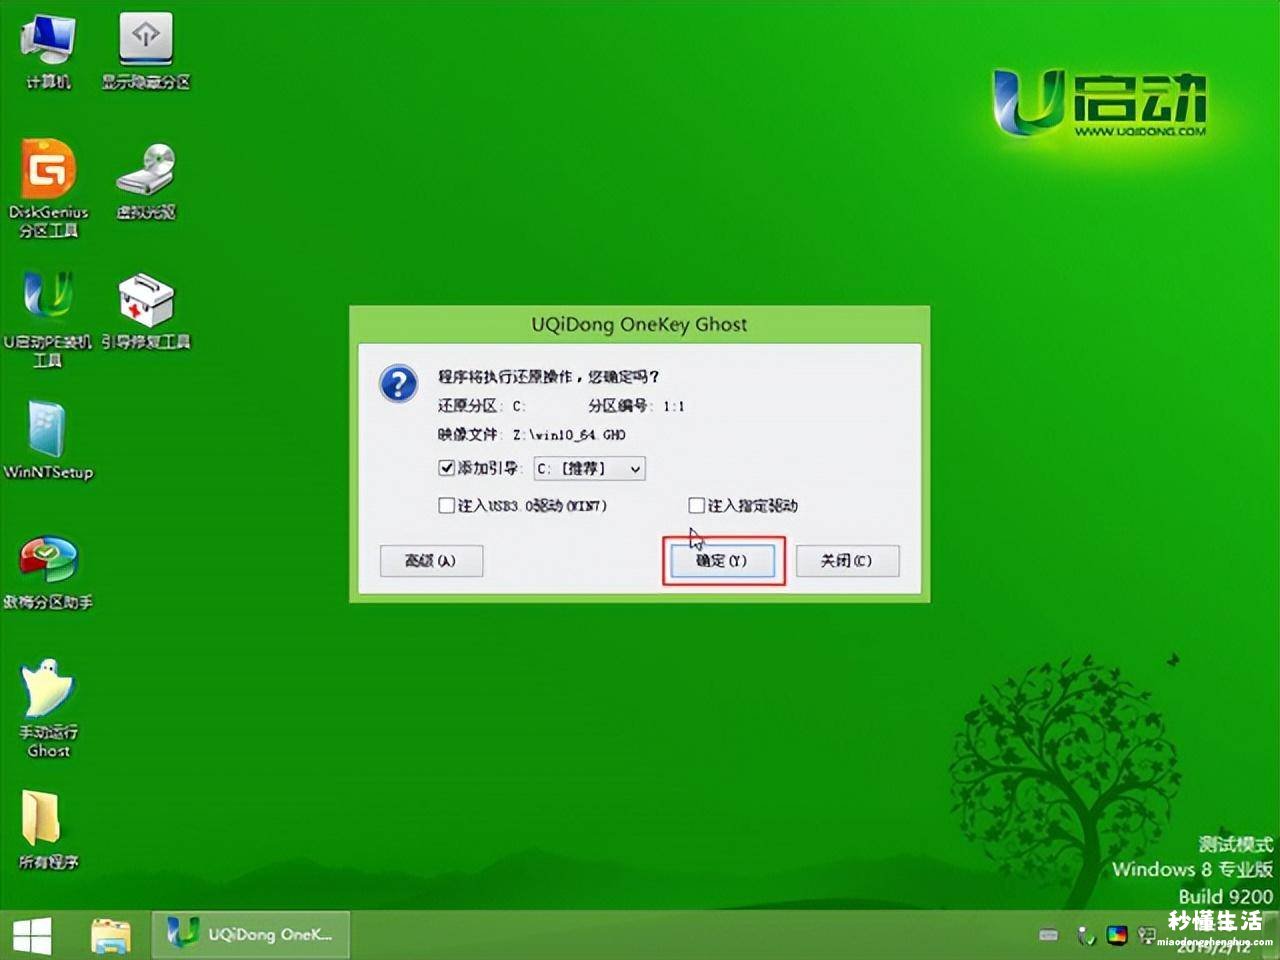Launch WinNTSetup desktop icon
1280x960 pixels.
point(48,441)
